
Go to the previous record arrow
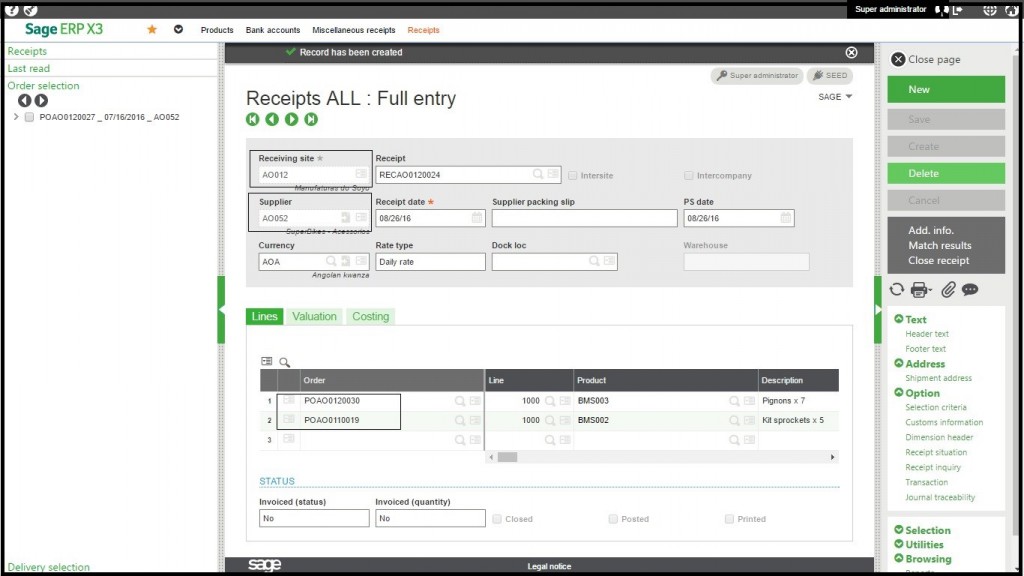coord(272,119)
